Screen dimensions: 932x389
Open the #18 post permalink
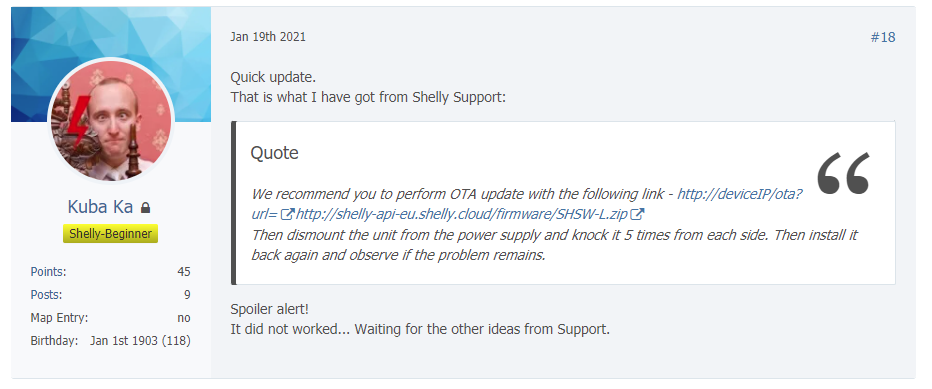(883, 37)
